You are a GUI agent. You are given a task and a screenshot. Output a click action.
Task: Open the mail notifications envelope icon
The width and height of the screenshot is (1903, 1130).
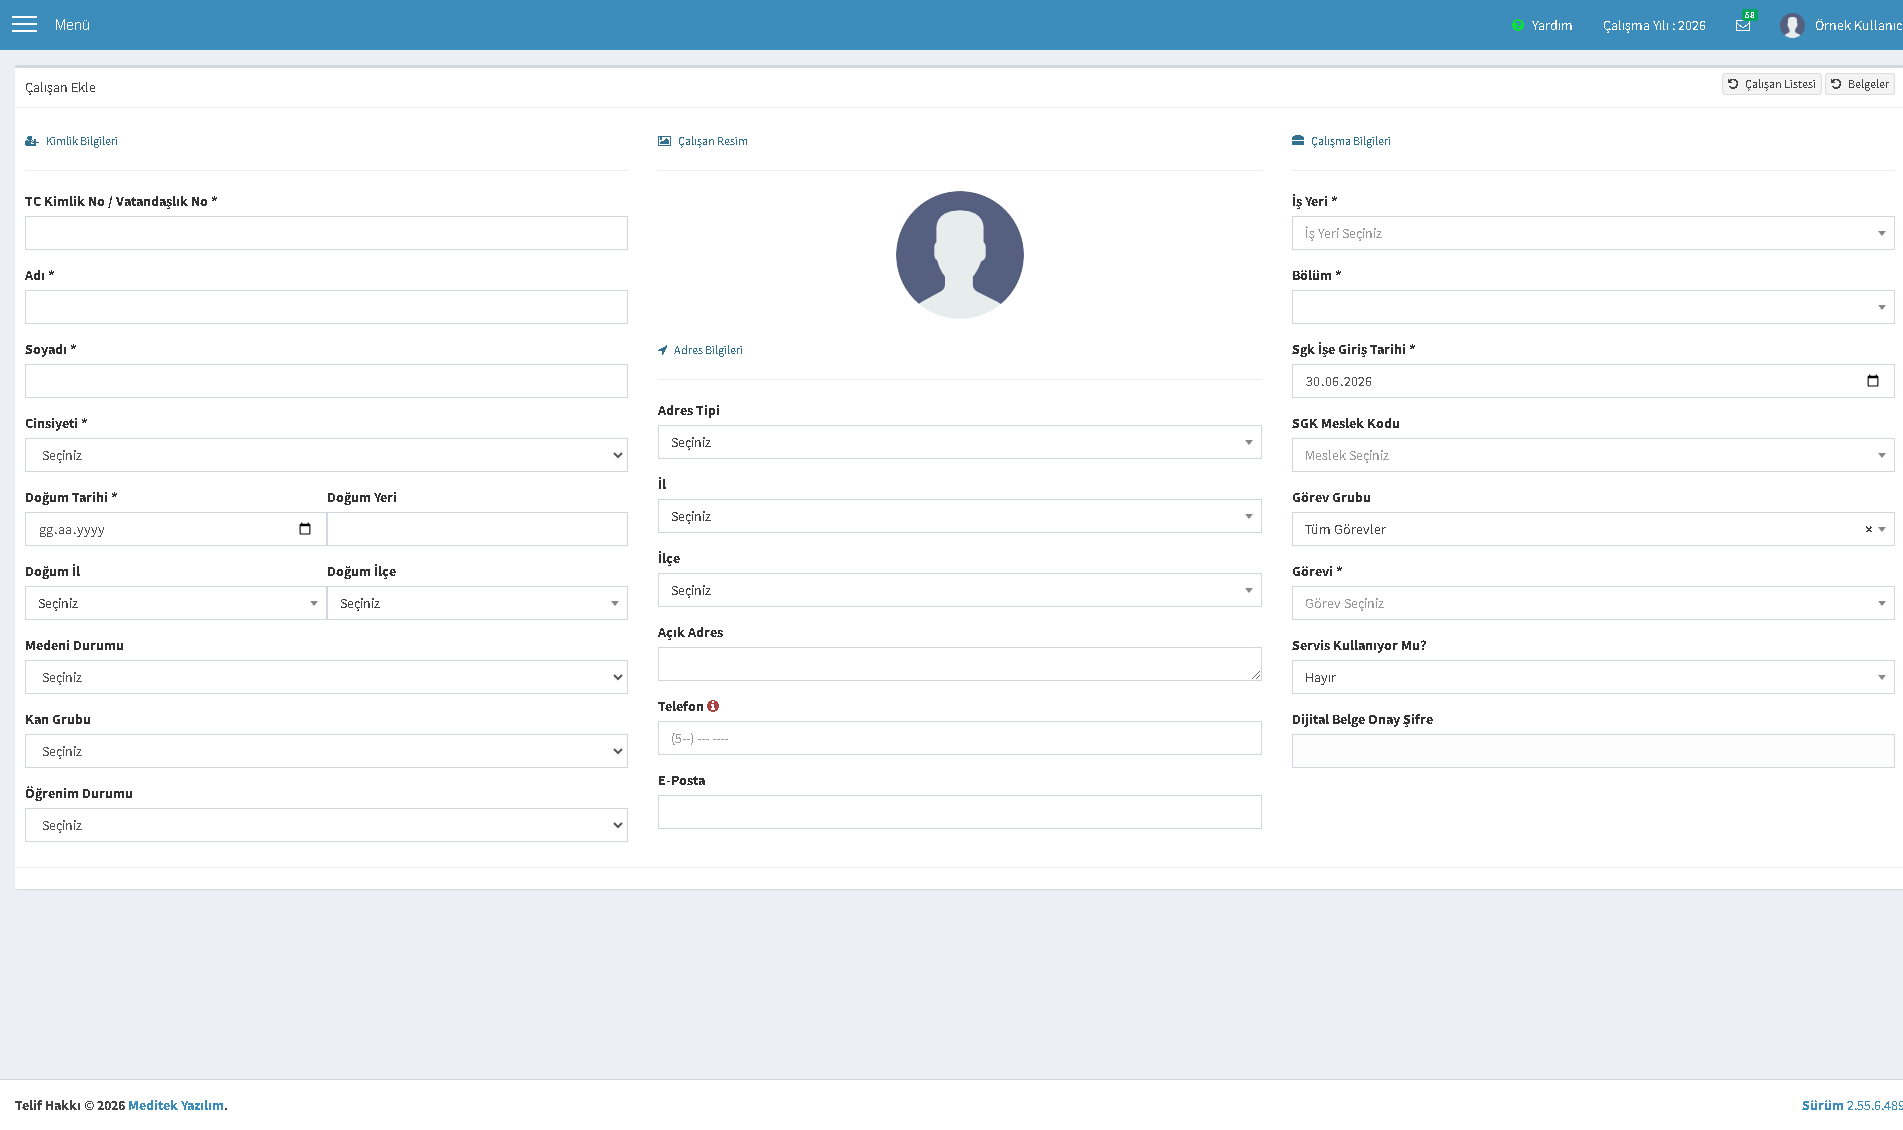1743,26
